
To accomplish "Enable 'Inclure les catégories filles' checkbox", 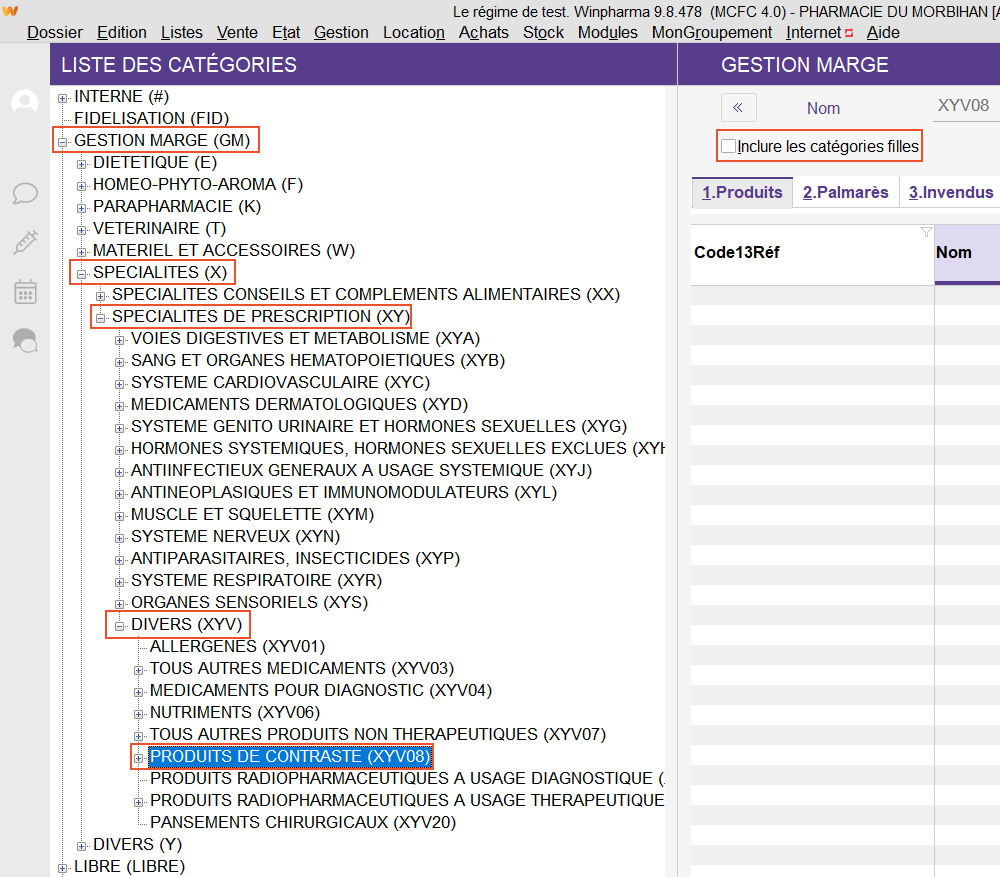I will (x=729, y=147).
